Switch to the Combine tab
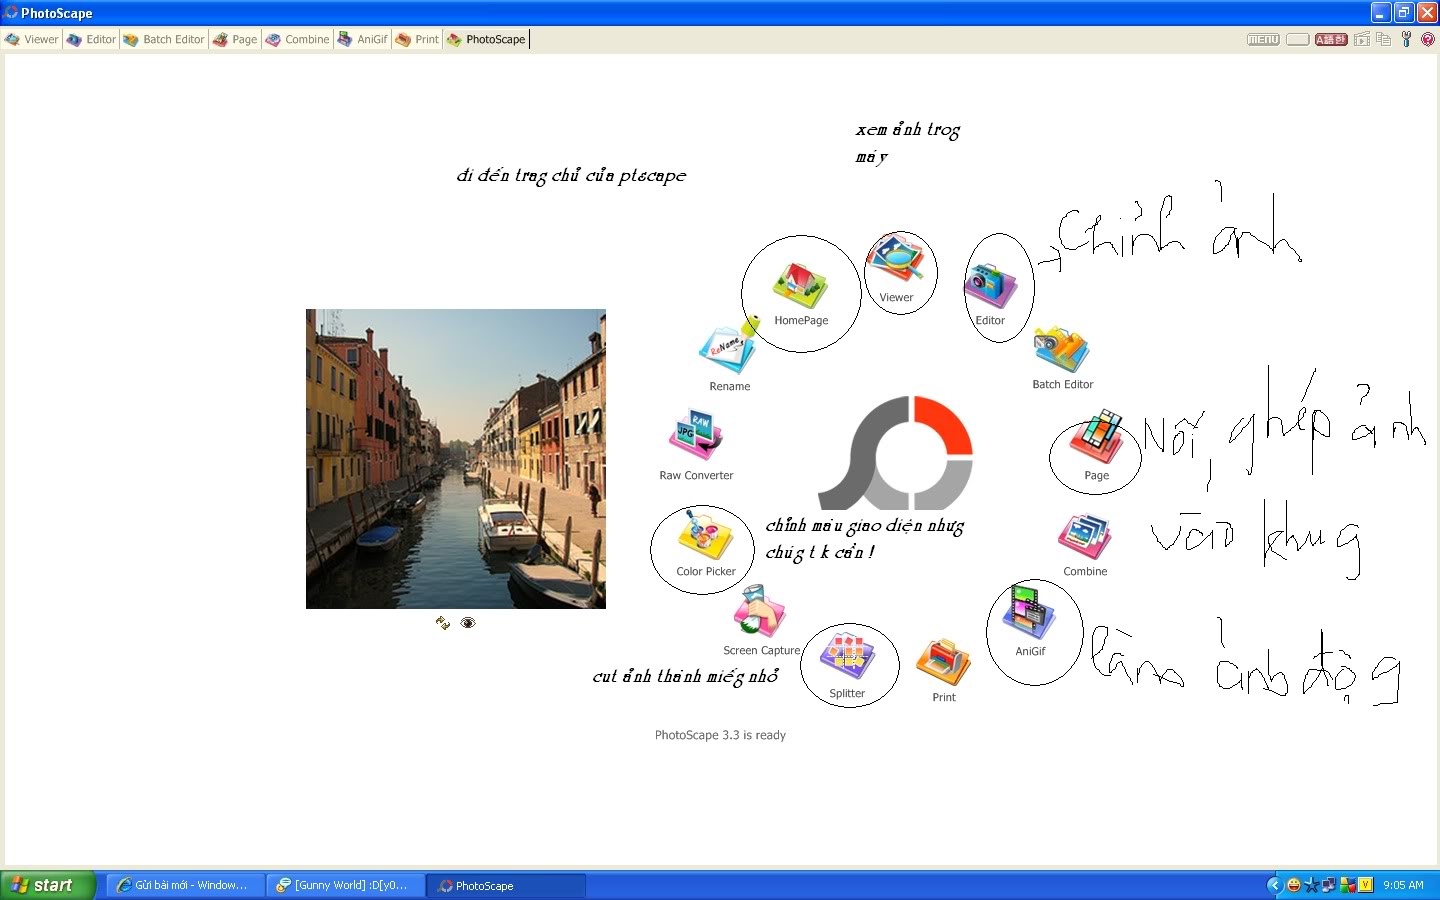The width and height of the screenshot is (1440, 900). tap(297, 39)
